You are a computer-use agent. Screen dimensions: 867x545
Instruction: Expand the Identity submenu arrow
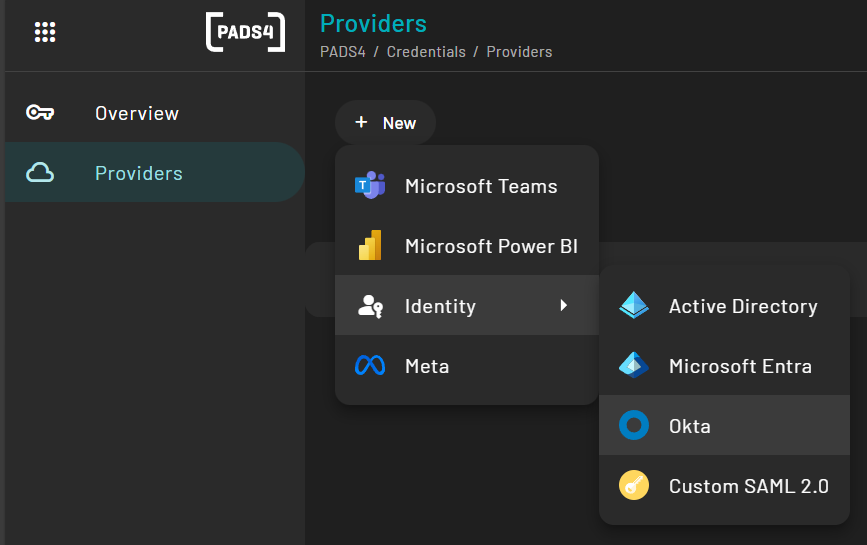(x=563, y=305)
